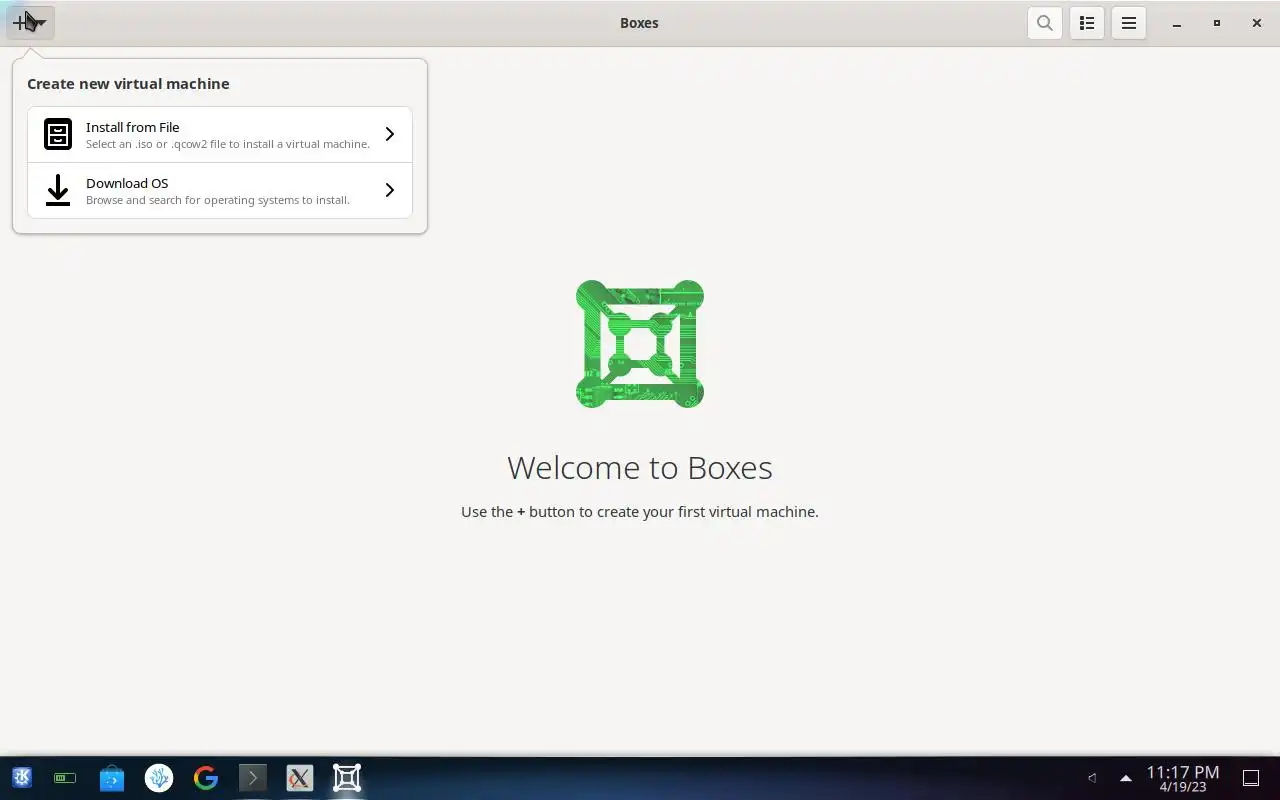This screenshot has width=1280, height=800.
Task: Click the volume tray icon
Action: [1092, 778]
